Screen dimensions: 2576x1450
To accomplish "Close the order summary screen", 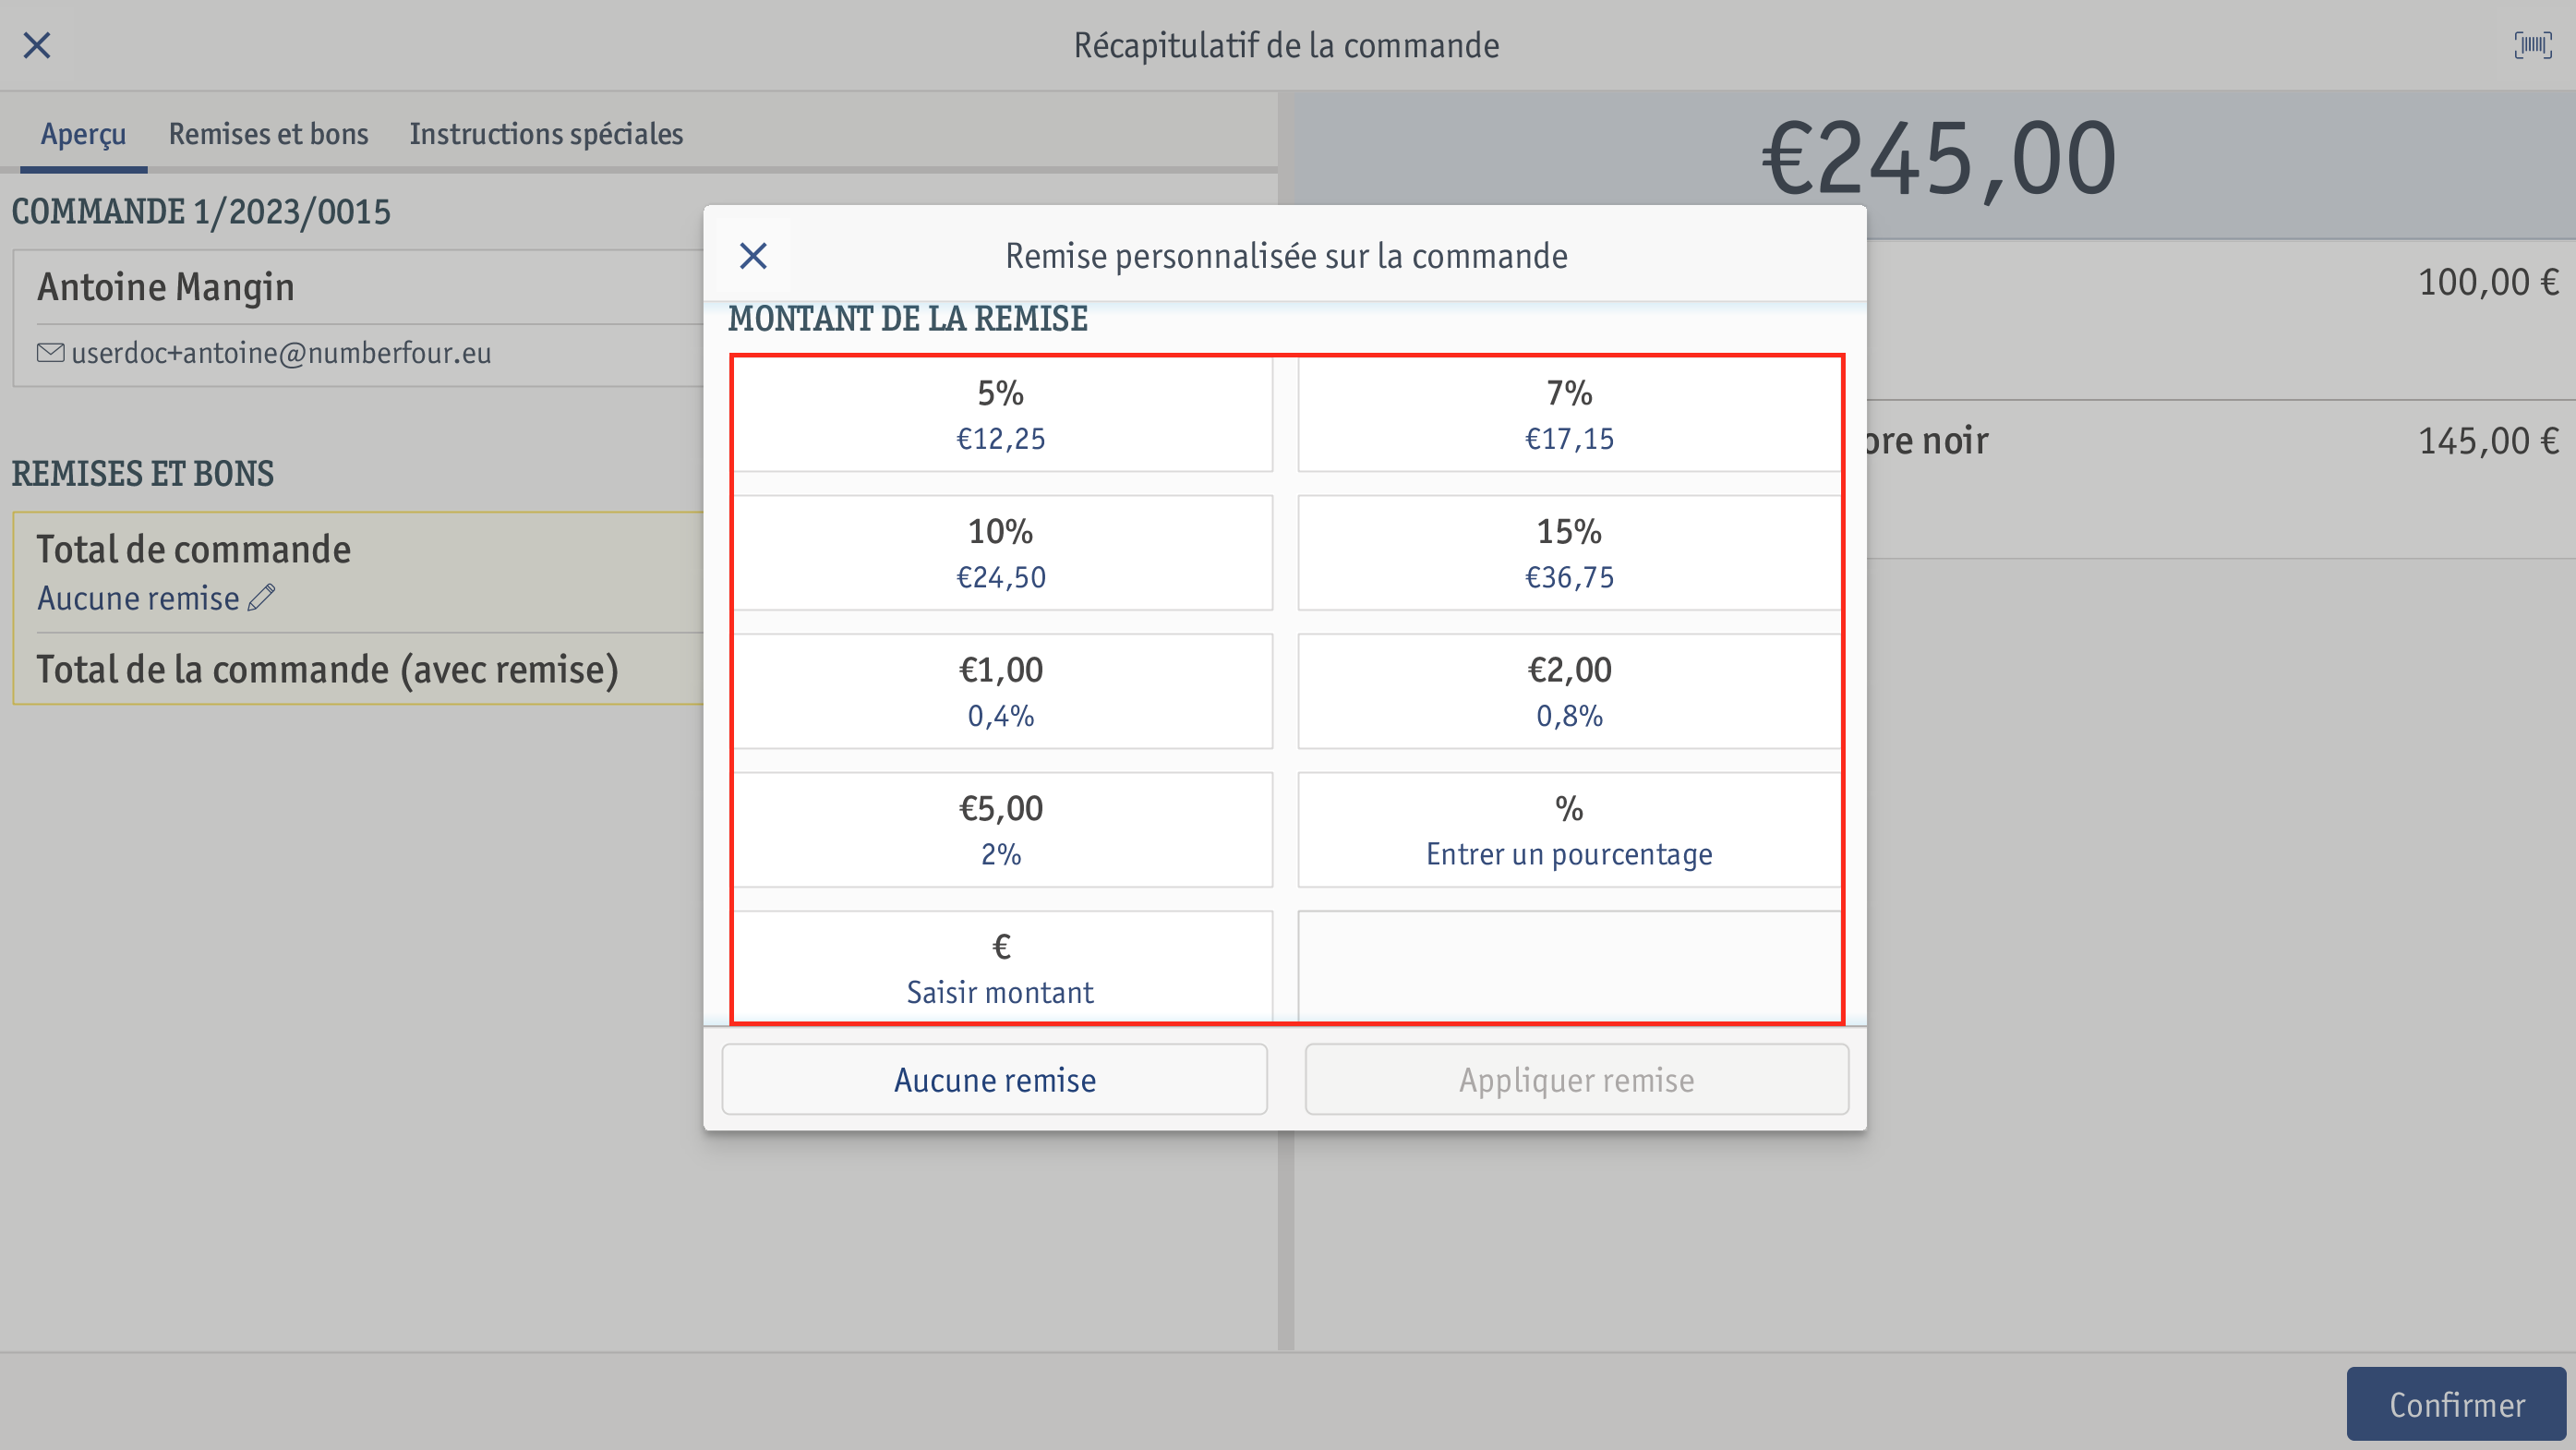I will pyautogui.click(x=37, y=45).
